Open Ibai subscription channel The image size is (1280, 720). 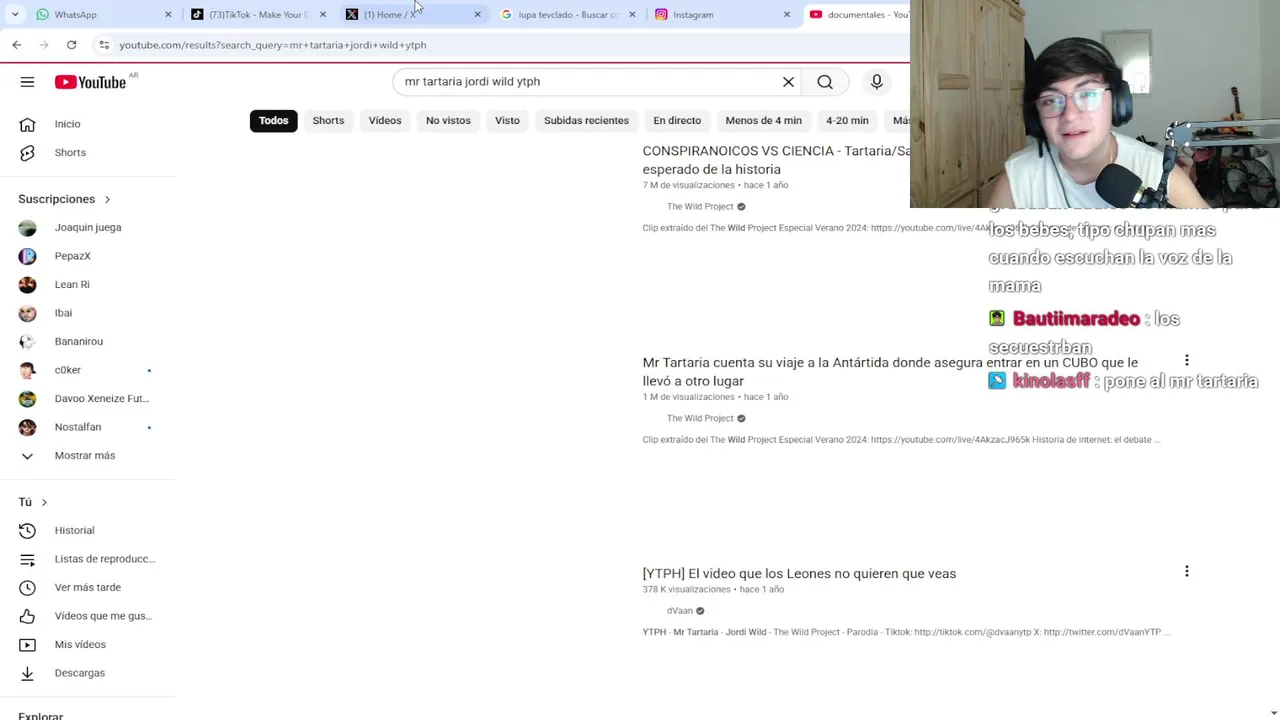(x=88, y=313)
